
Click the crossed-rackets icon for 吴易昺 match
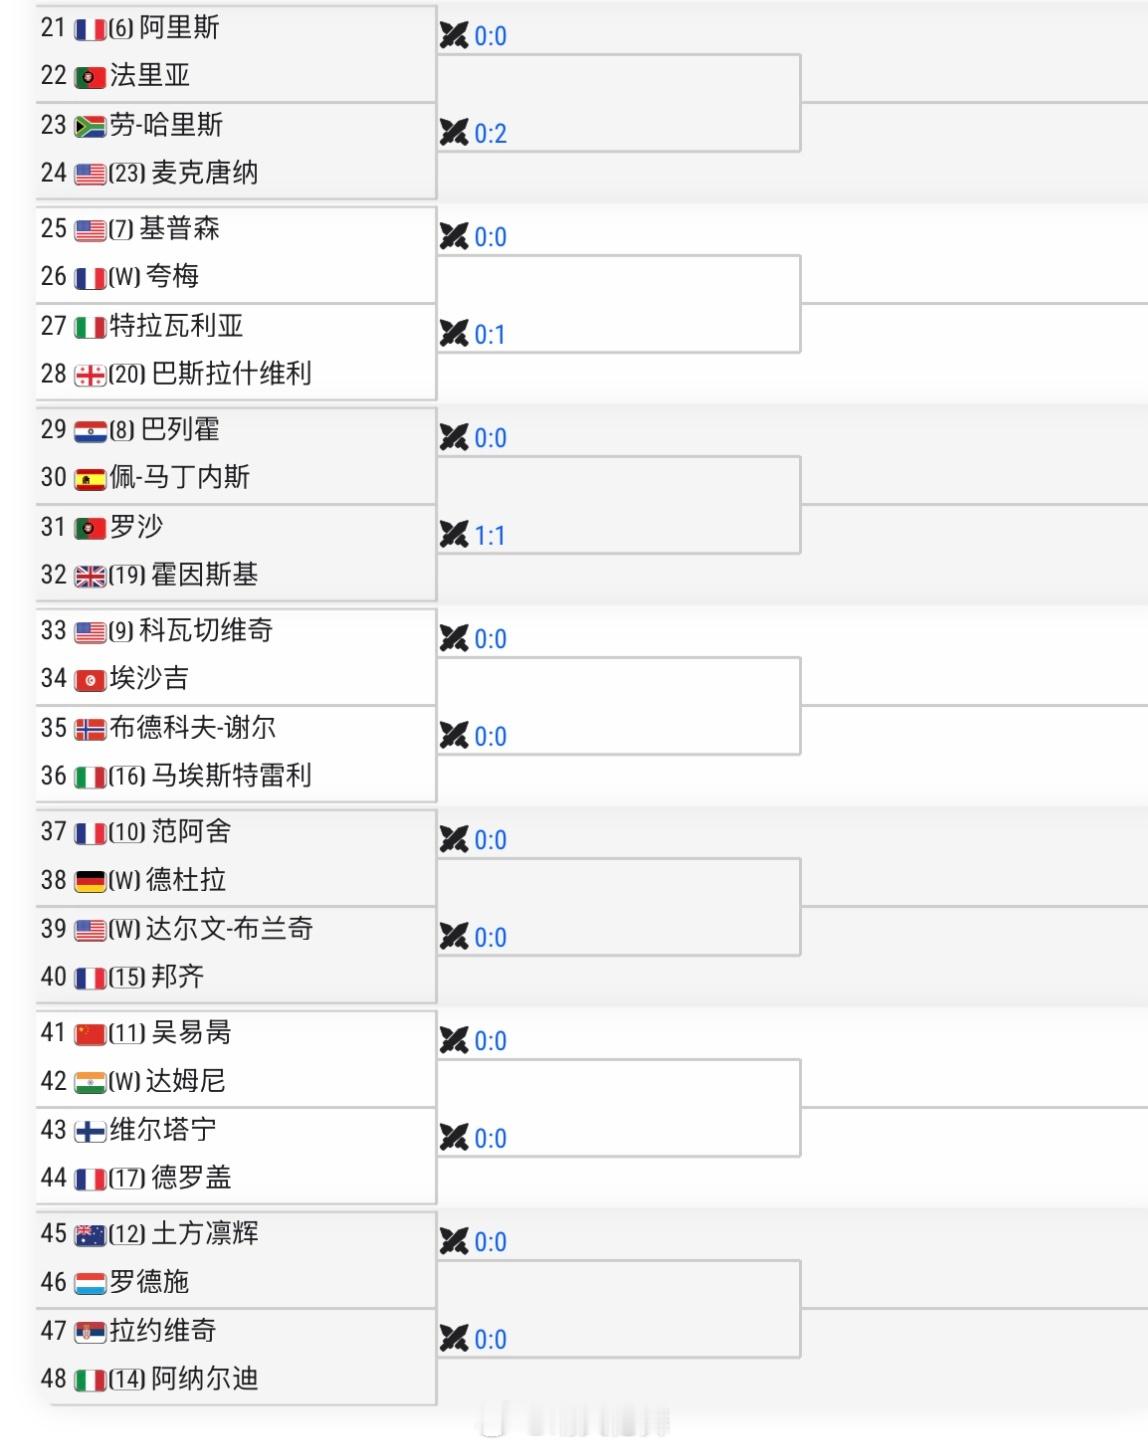(x=452, y=1039)
